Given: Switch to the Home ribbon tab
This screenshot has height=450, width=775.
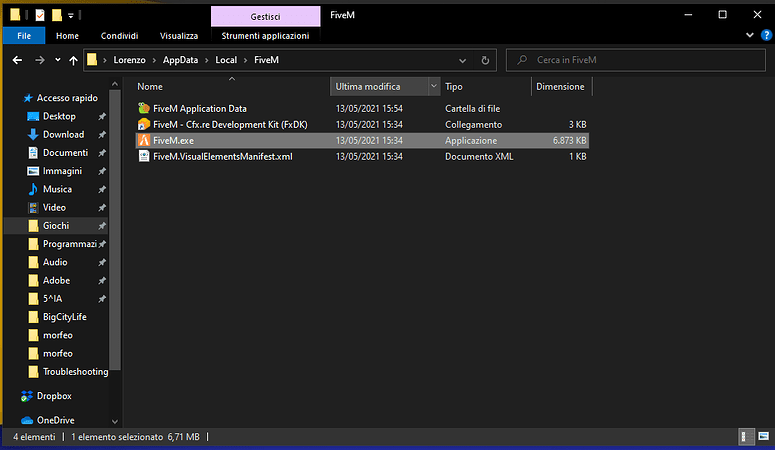Looking at the screenshot, I should (67, 36).
